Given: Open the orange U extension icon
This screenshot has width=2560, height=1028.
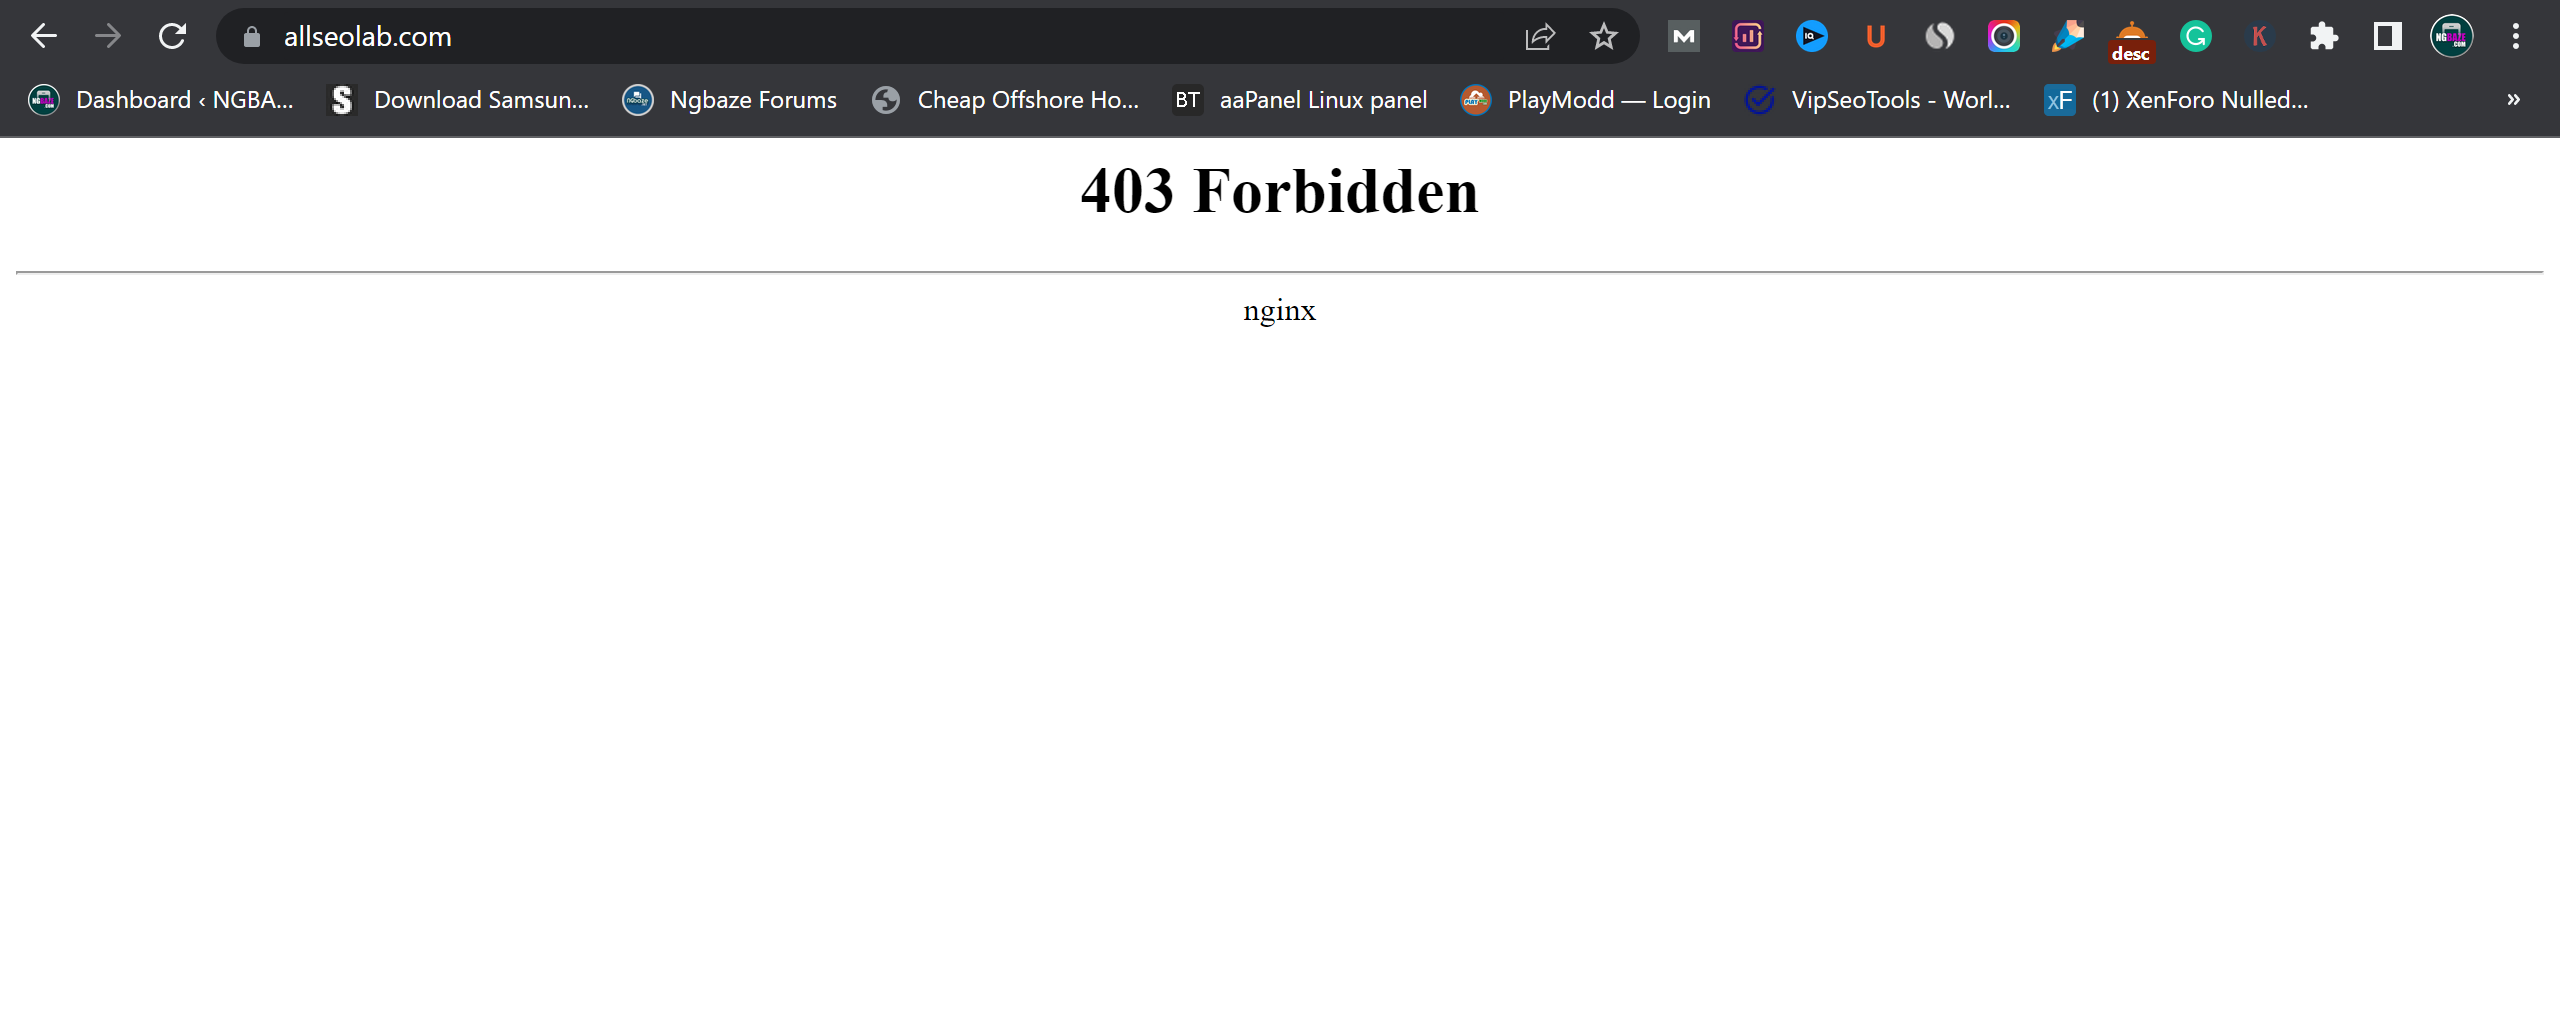Looking at the screenshot, I should pyautogui.click(x=1875, y=37).
